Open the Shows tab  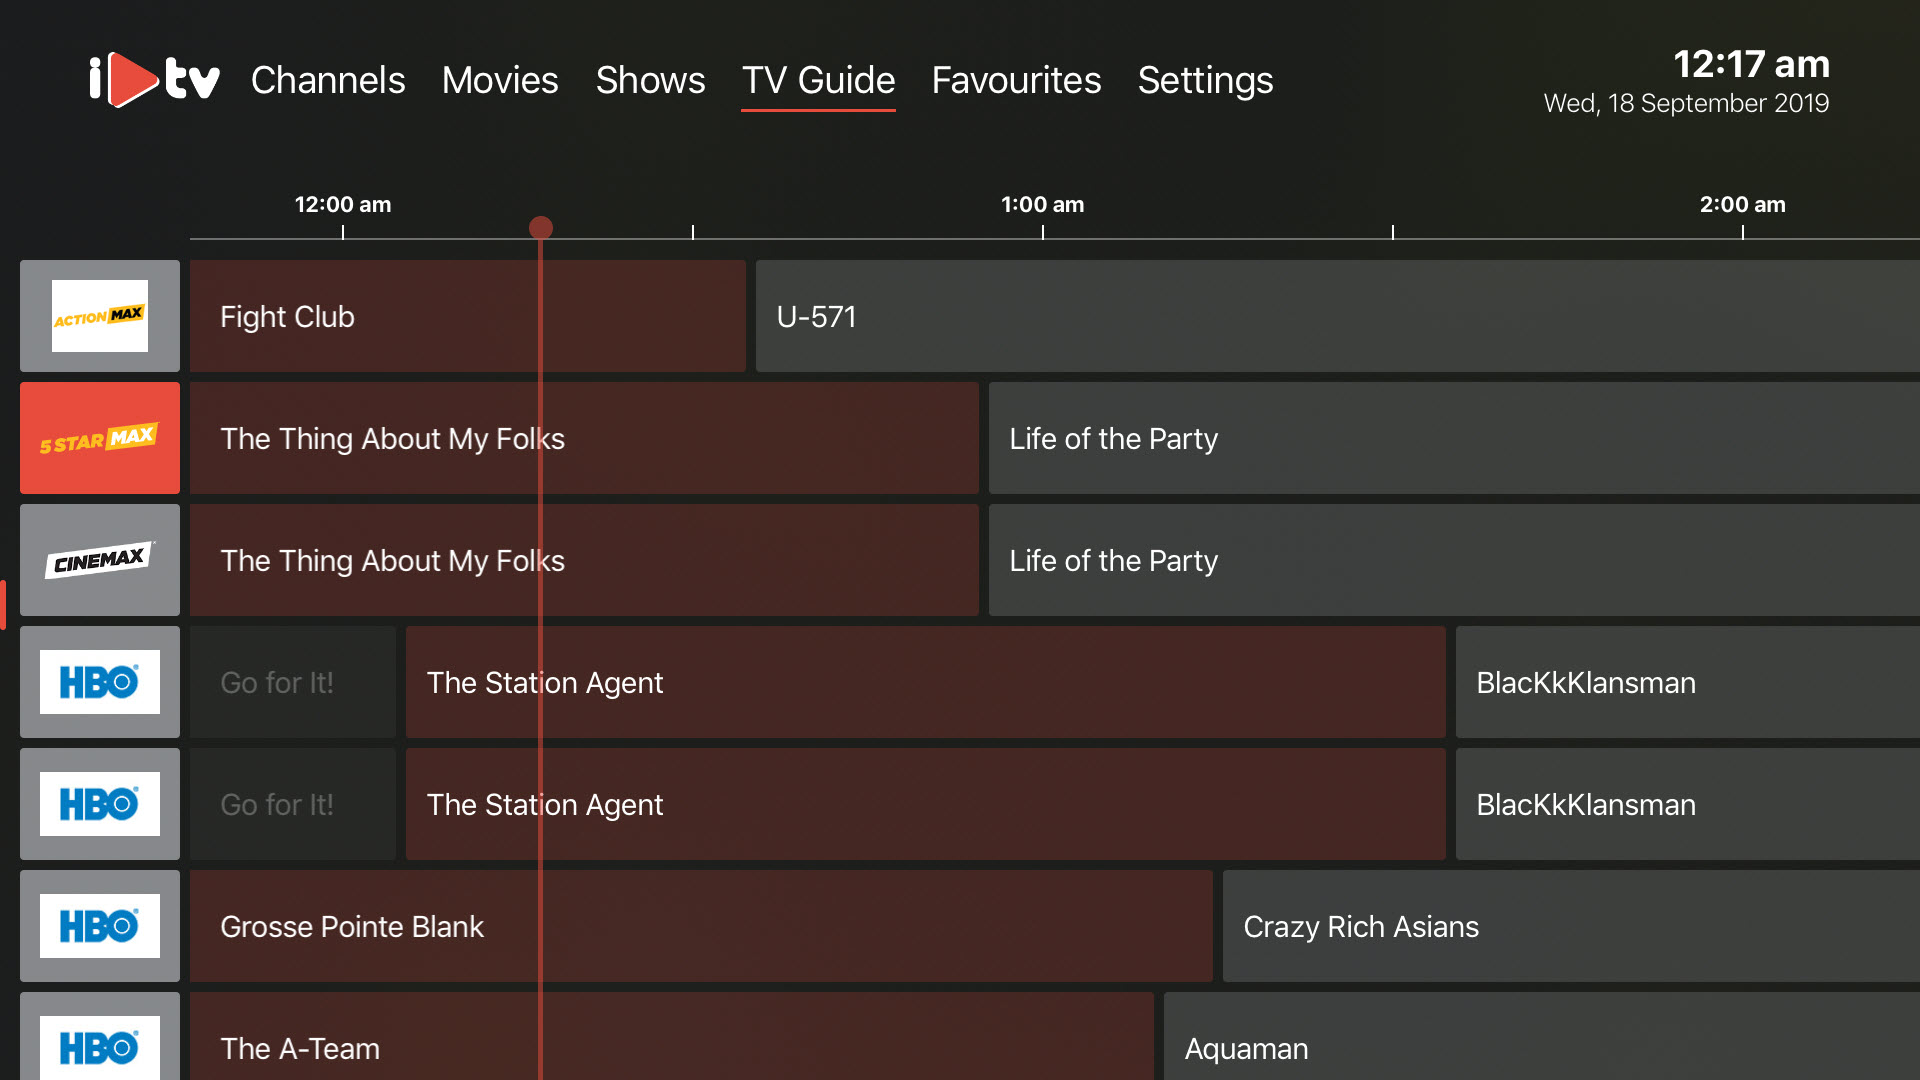(650, 80)
